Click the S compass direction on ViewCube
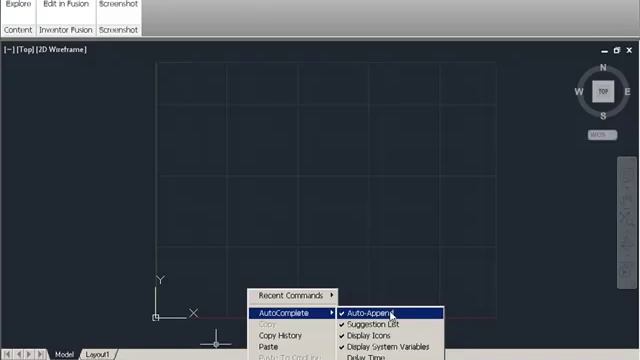Viewport: 640px width, 360px height. [x=603, y=116]
